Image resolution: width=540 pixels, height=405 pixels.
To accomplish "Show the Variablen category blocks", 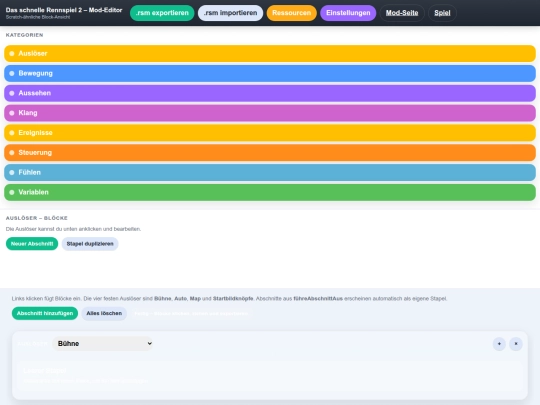I will point(270,192).
